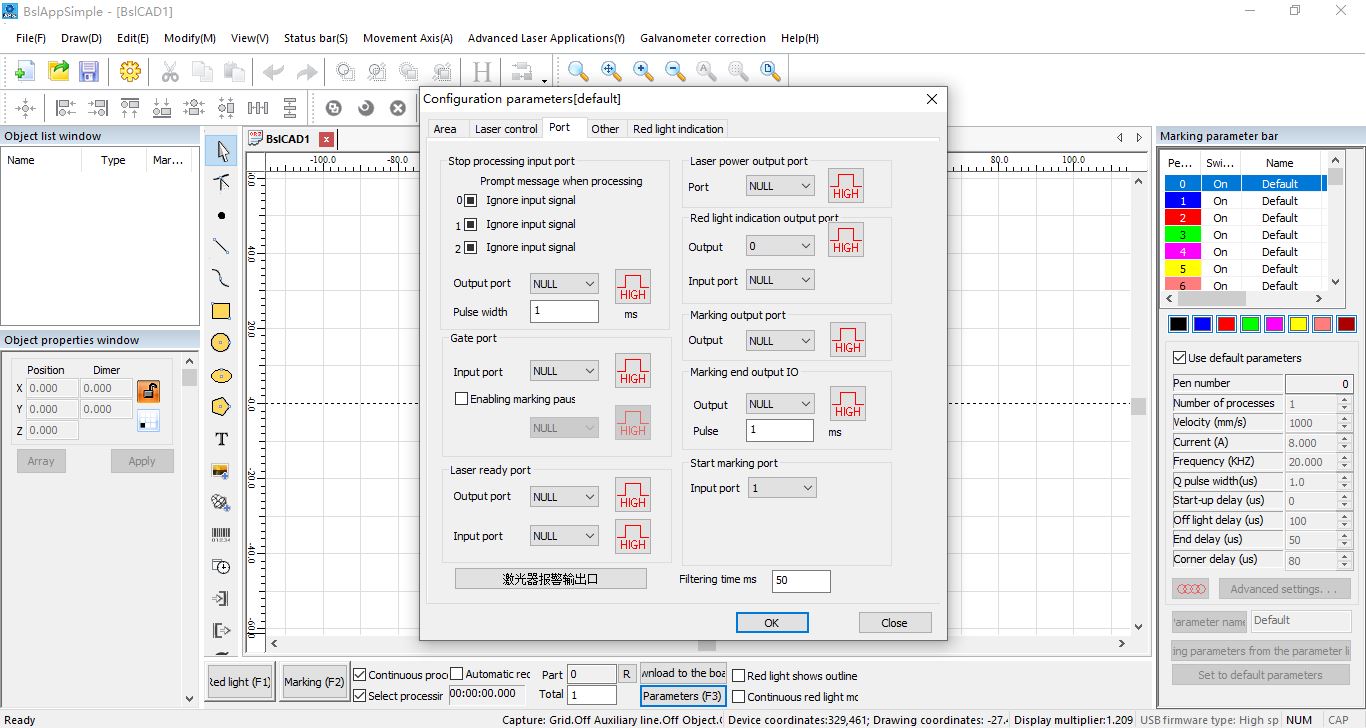Toggle Red light shows outline checkbox
Screen dimensions: 1366x728
click(739, 676)
